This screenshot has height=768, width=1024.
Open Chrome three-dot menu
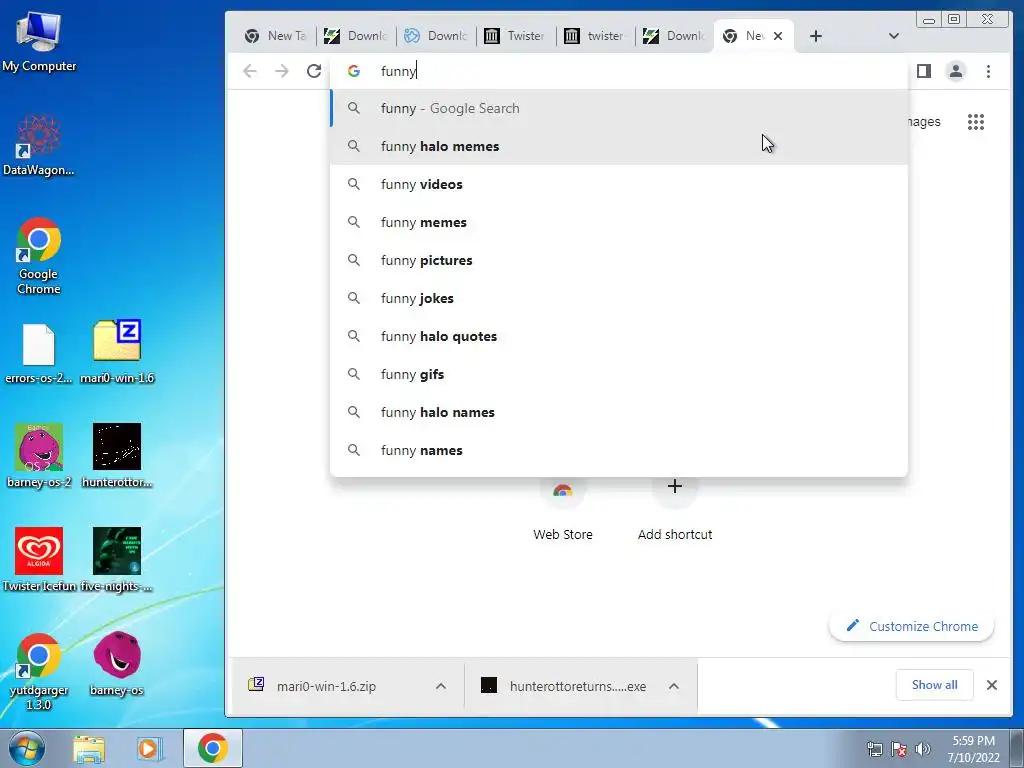tap(988, 71)
